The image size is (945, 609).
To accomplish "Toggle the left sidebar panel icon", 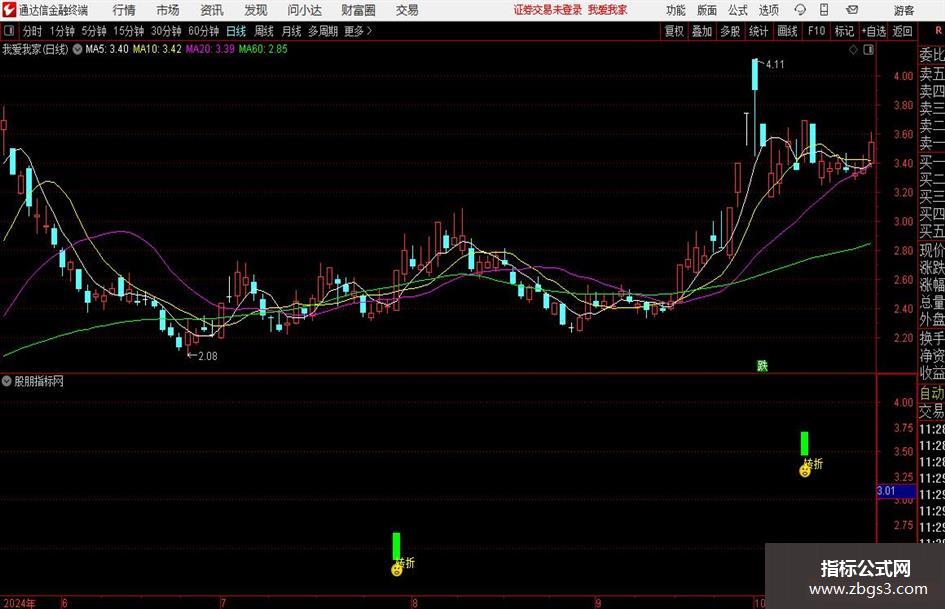I will pyautogui.click(x=9, y=31).
